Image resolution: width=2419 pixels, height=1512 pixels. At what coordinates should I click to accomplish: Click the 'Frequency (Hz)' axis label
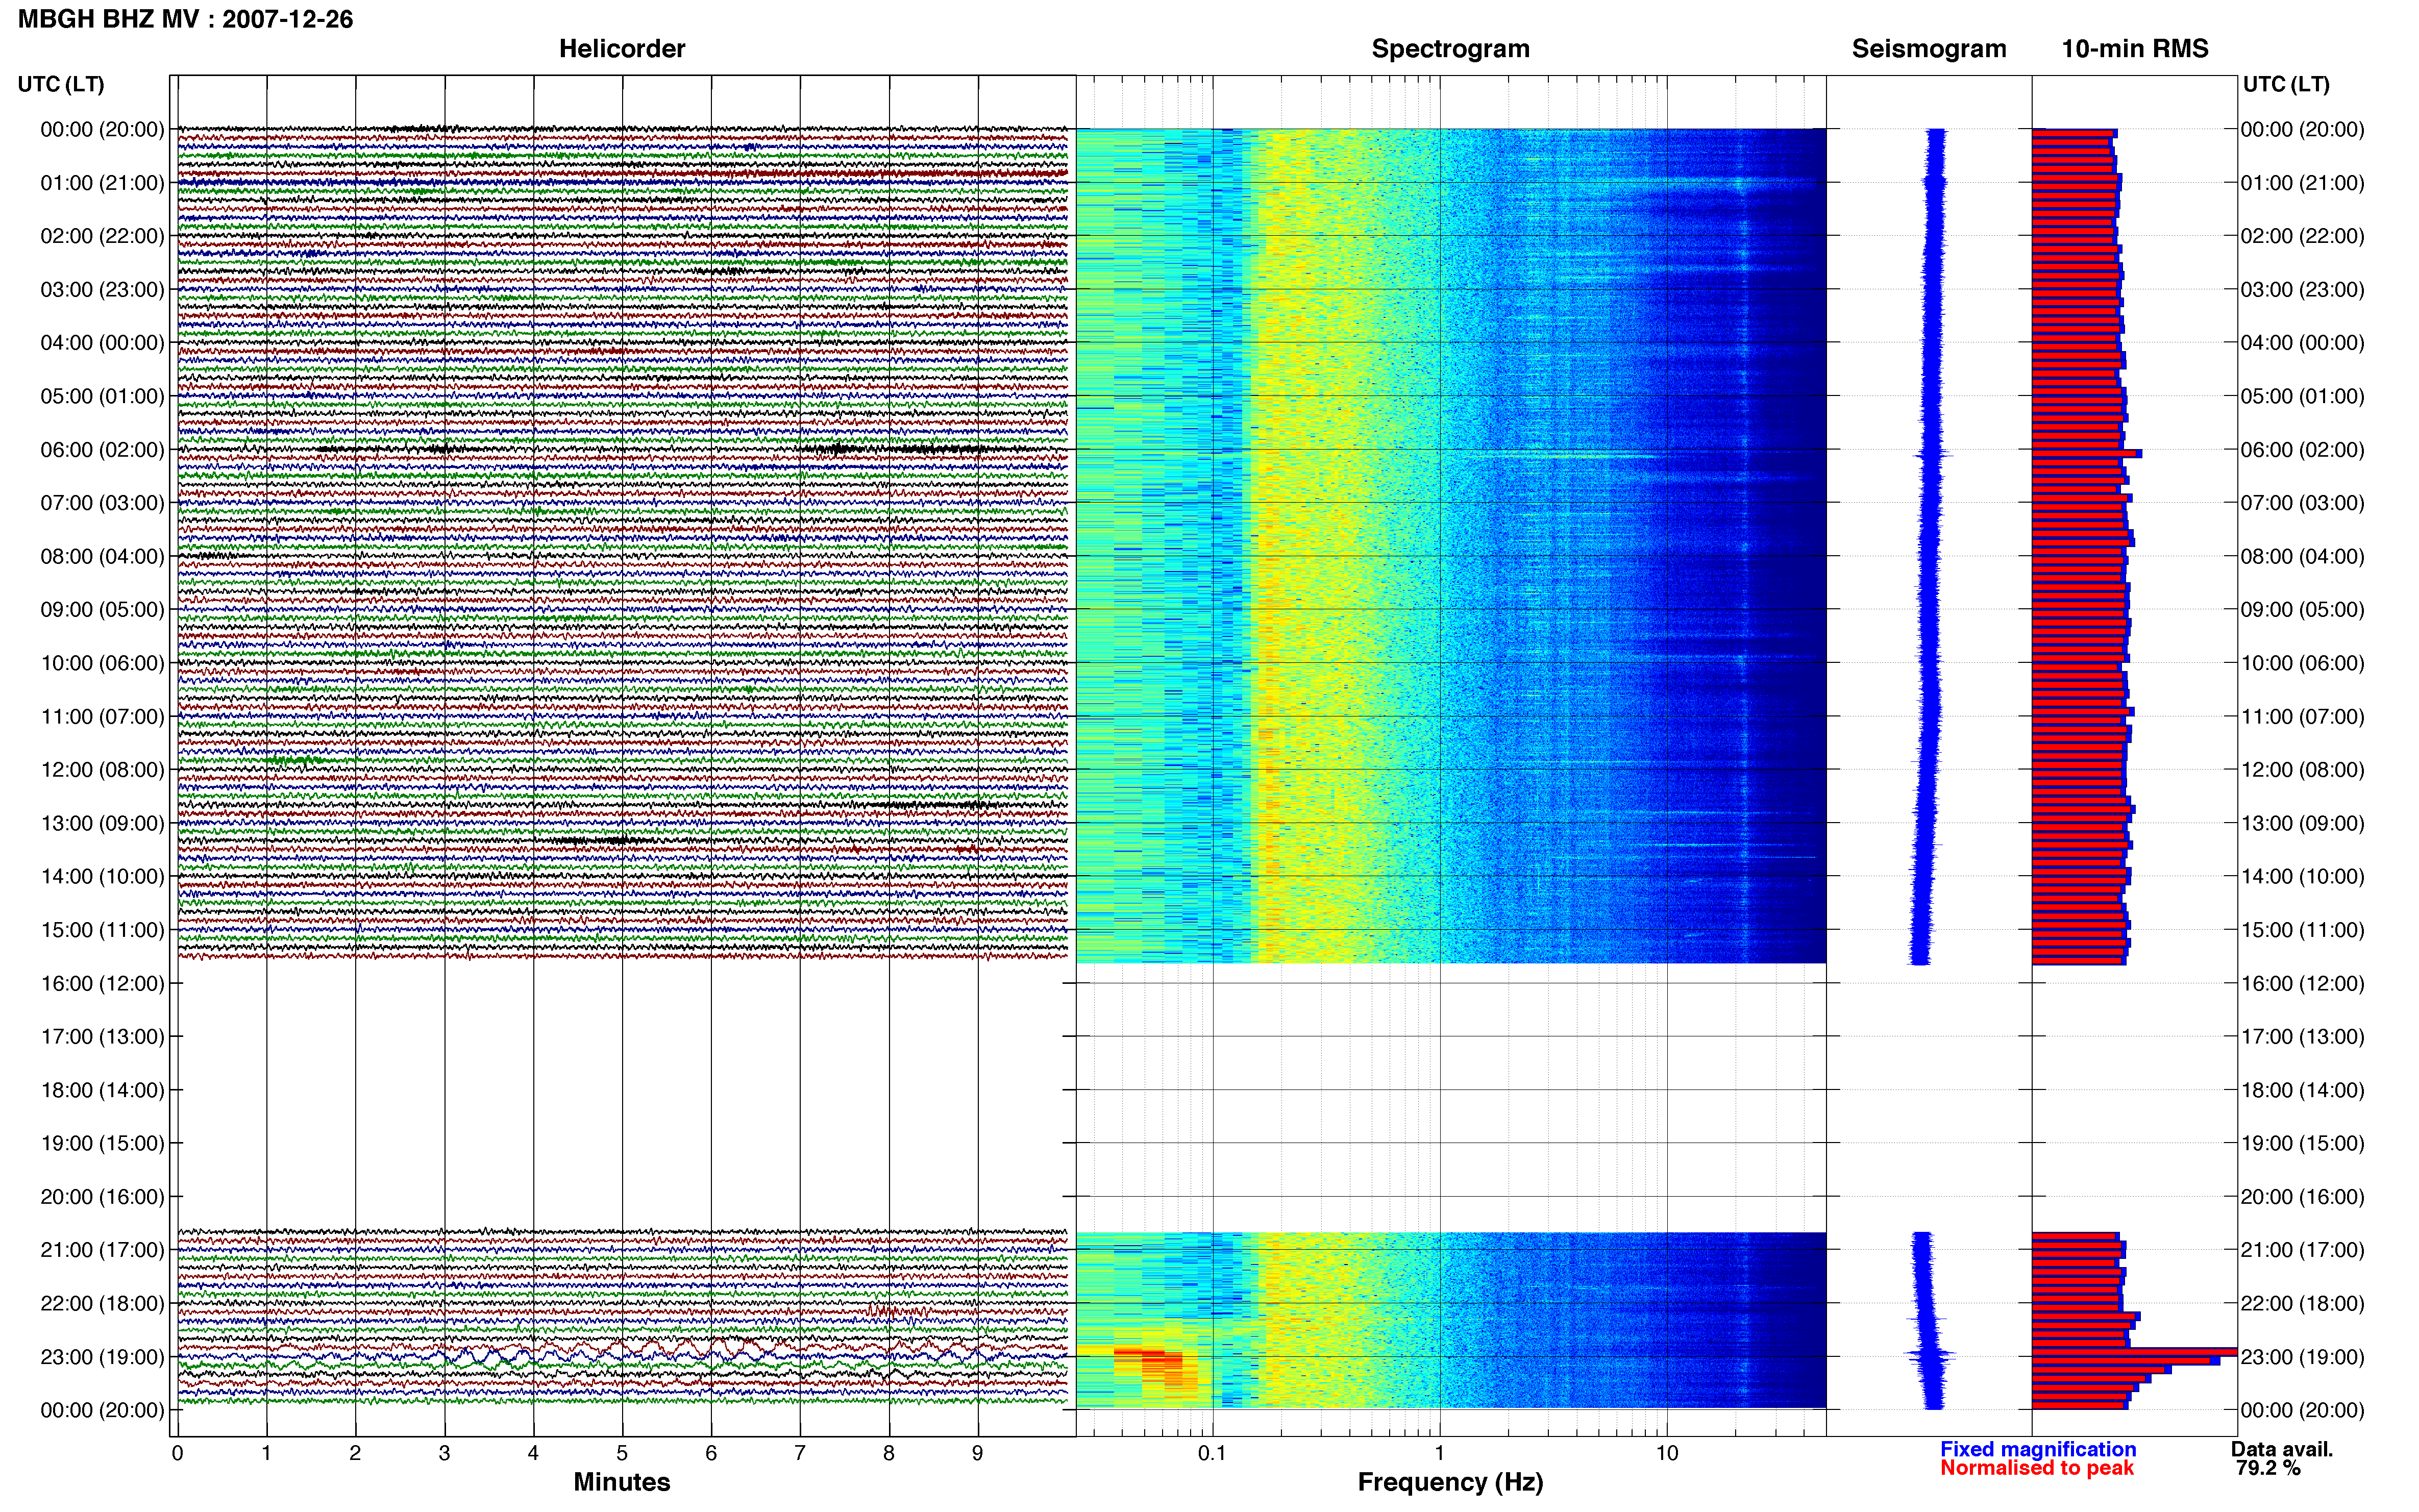1450,1482
